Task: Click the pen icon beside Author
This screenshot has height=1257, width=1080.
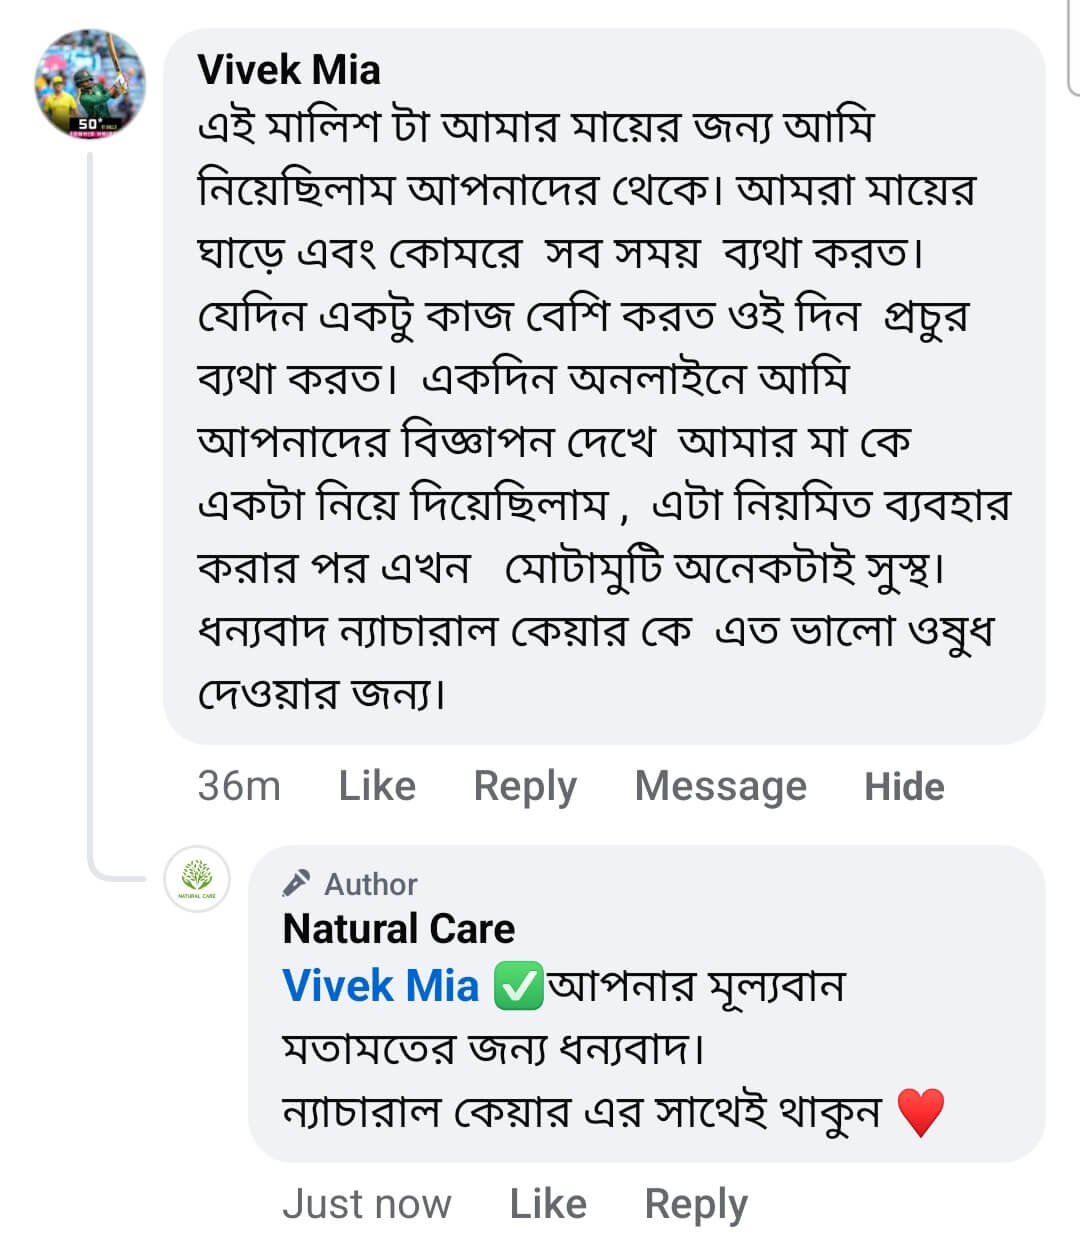Action: coord(297,883)
